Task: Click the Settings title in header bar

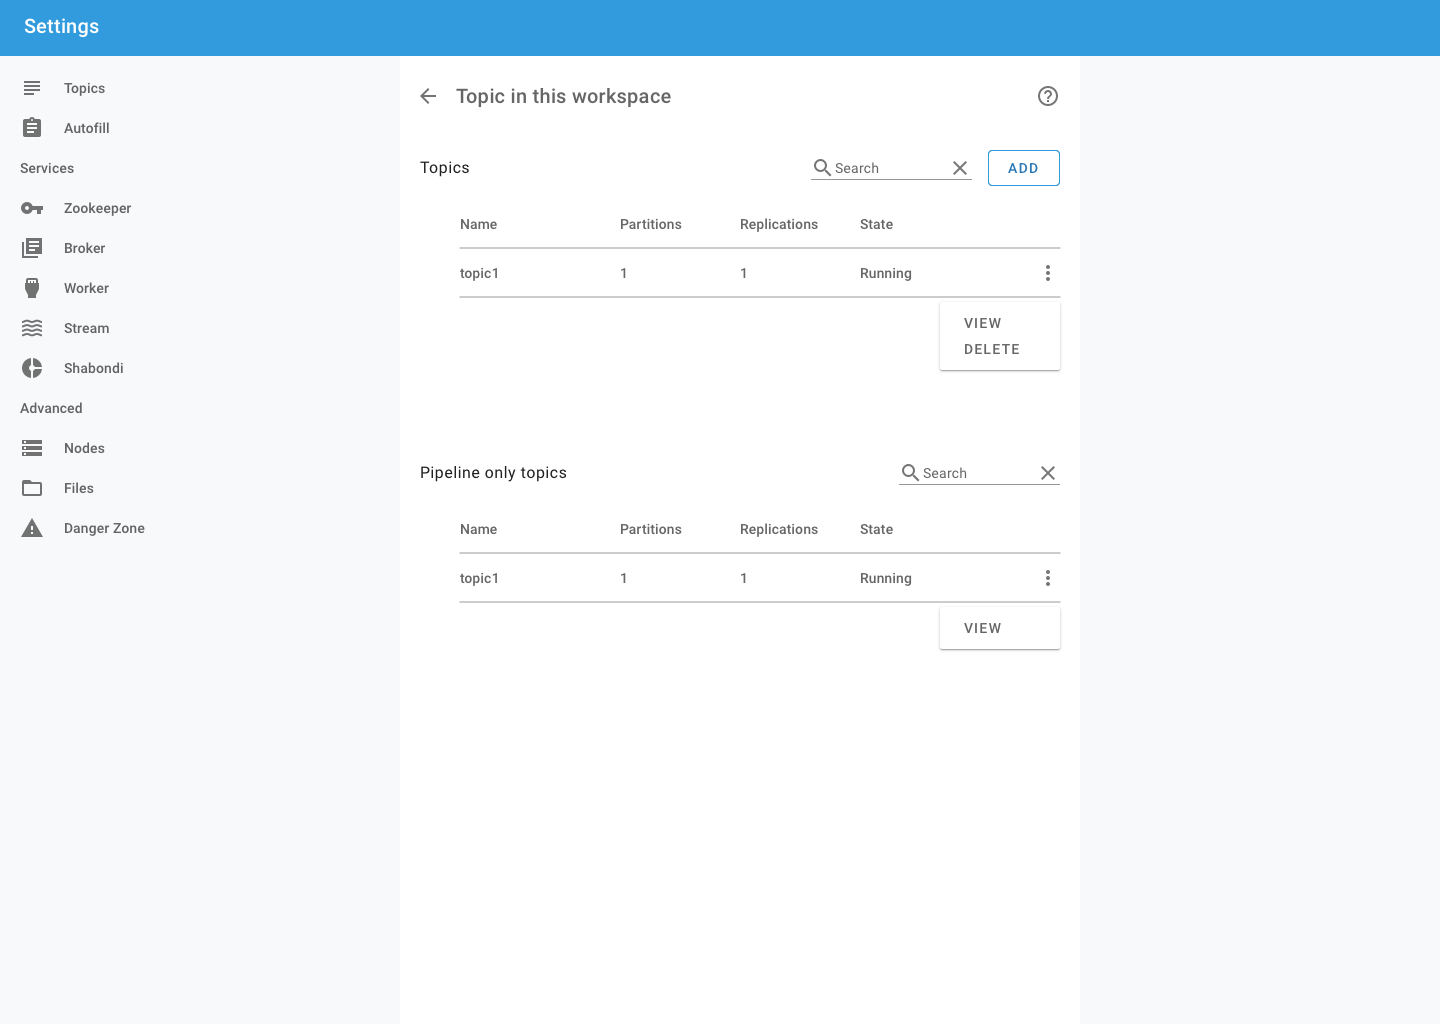Action: 61,27
